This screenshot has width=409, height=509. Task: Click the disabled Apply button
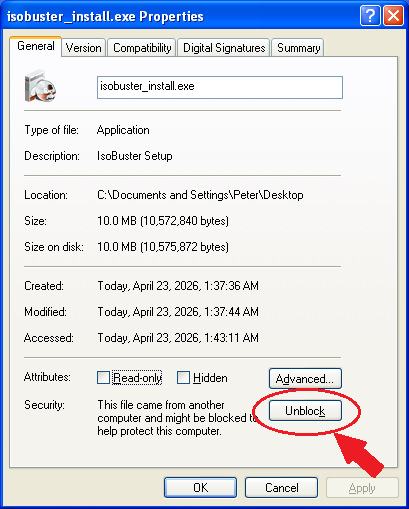(x=362, y=488)
